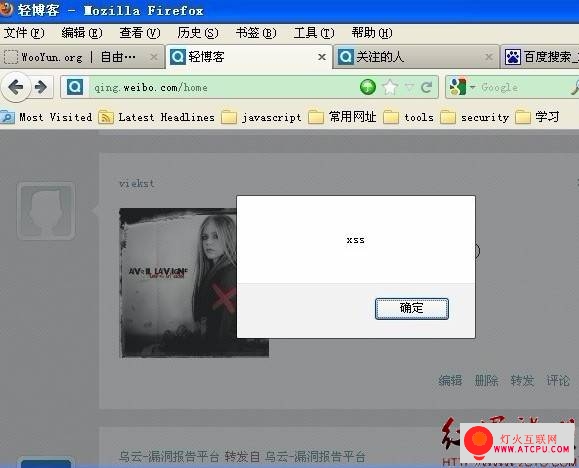
Task: Click the Qing site icon in address bar
Action: pyautogui.click(x=75, y=87)
